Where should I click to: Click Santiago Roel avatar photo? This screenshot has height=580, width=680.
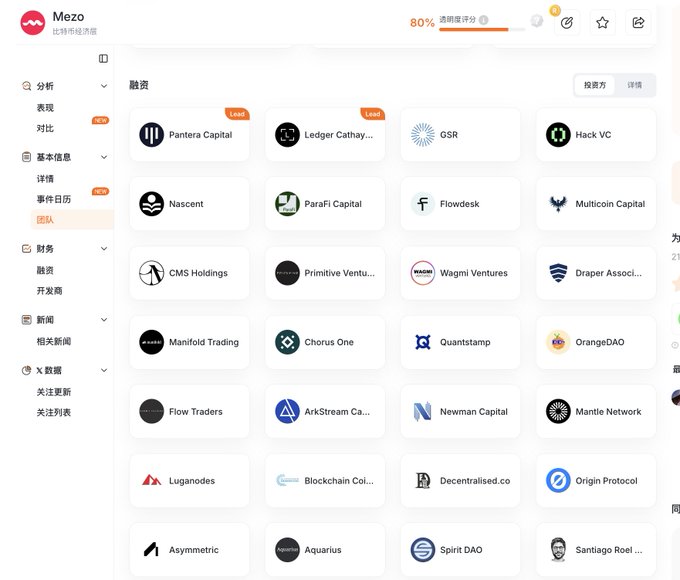558,550
